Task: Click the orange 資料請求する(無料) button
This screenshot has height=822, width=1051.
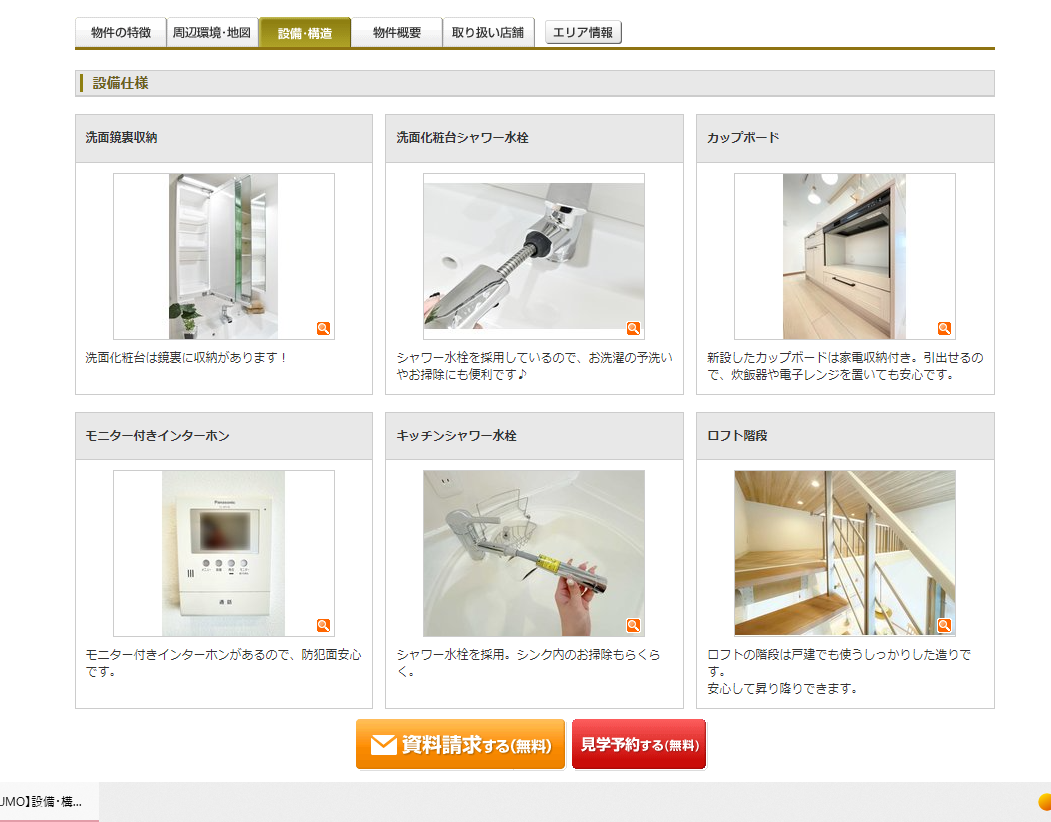Action: tap(460, 744)
